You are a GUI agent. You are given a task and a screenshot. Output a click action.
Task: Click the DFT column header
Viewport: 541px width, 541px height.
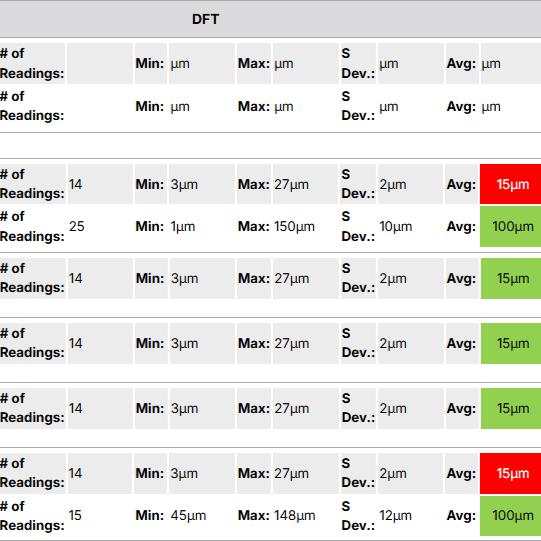[205, 19]
